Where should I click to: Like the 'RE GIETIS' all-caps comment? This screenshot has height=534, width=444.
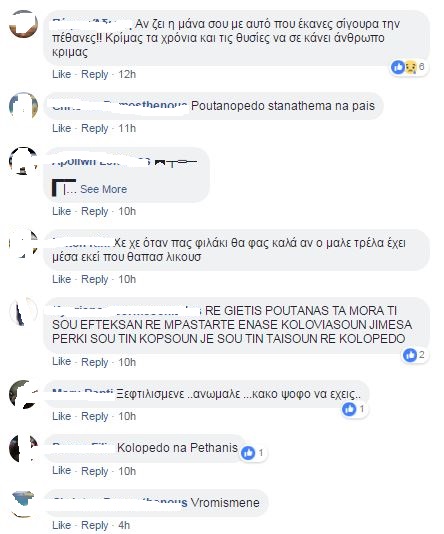(62, 361)
